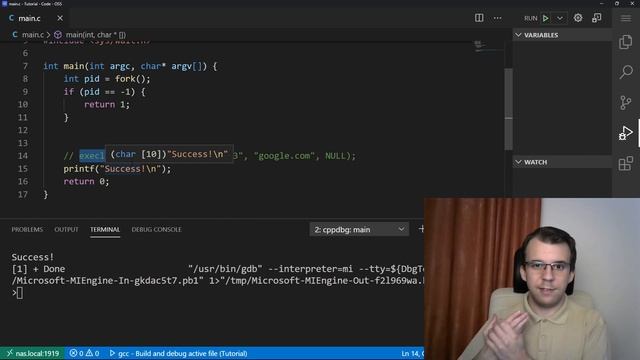
Task: Click 'return 1;' on line 10
Action: tap(107, 104)
